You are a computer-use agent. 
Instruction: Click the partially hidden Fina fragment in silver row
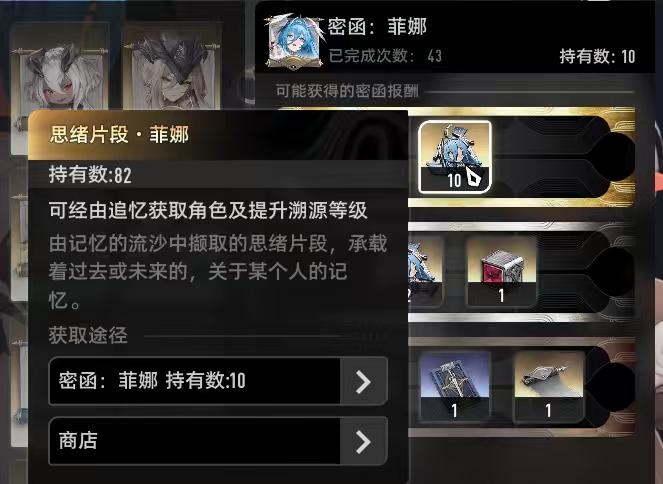425,271
